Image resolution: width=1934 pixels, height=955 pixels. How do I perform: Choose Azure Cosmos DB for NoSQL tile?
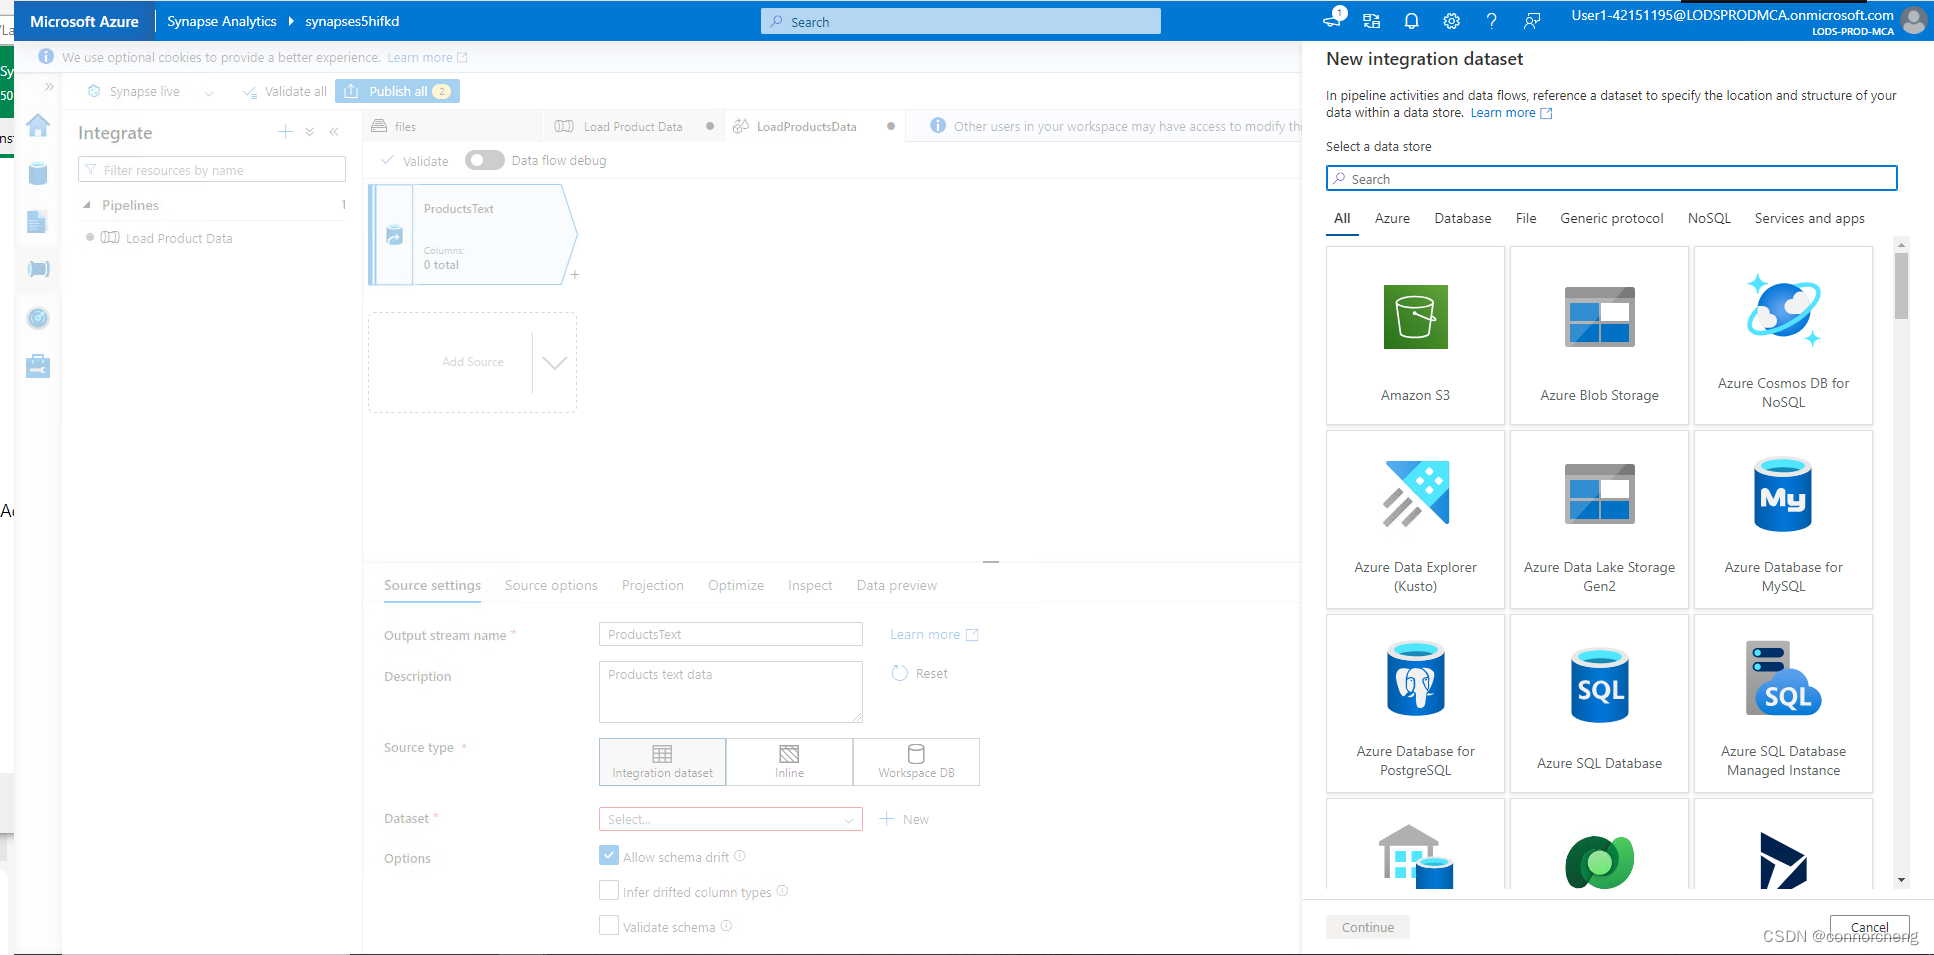point(1783,335)
